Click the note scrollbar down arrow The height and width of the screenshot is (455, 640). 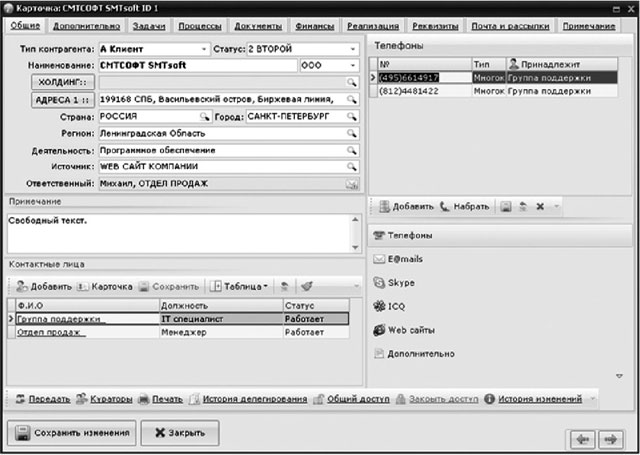pos(355,247)
